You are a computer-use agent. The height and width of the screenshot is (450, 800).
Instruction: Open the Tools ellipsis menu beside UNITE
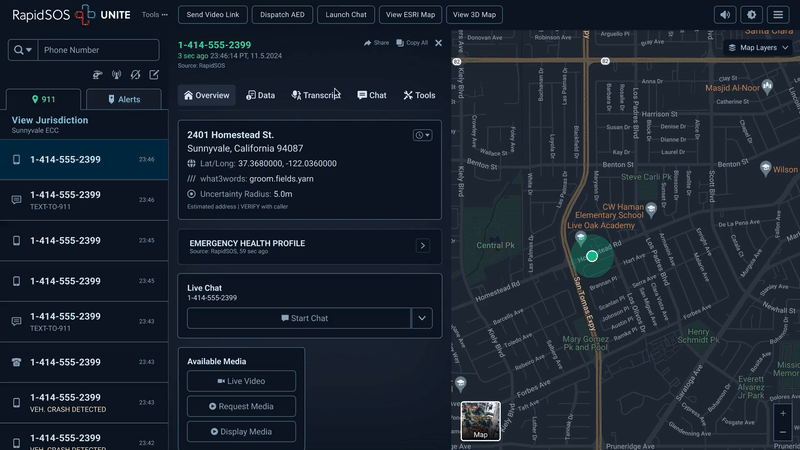[155, 15]
